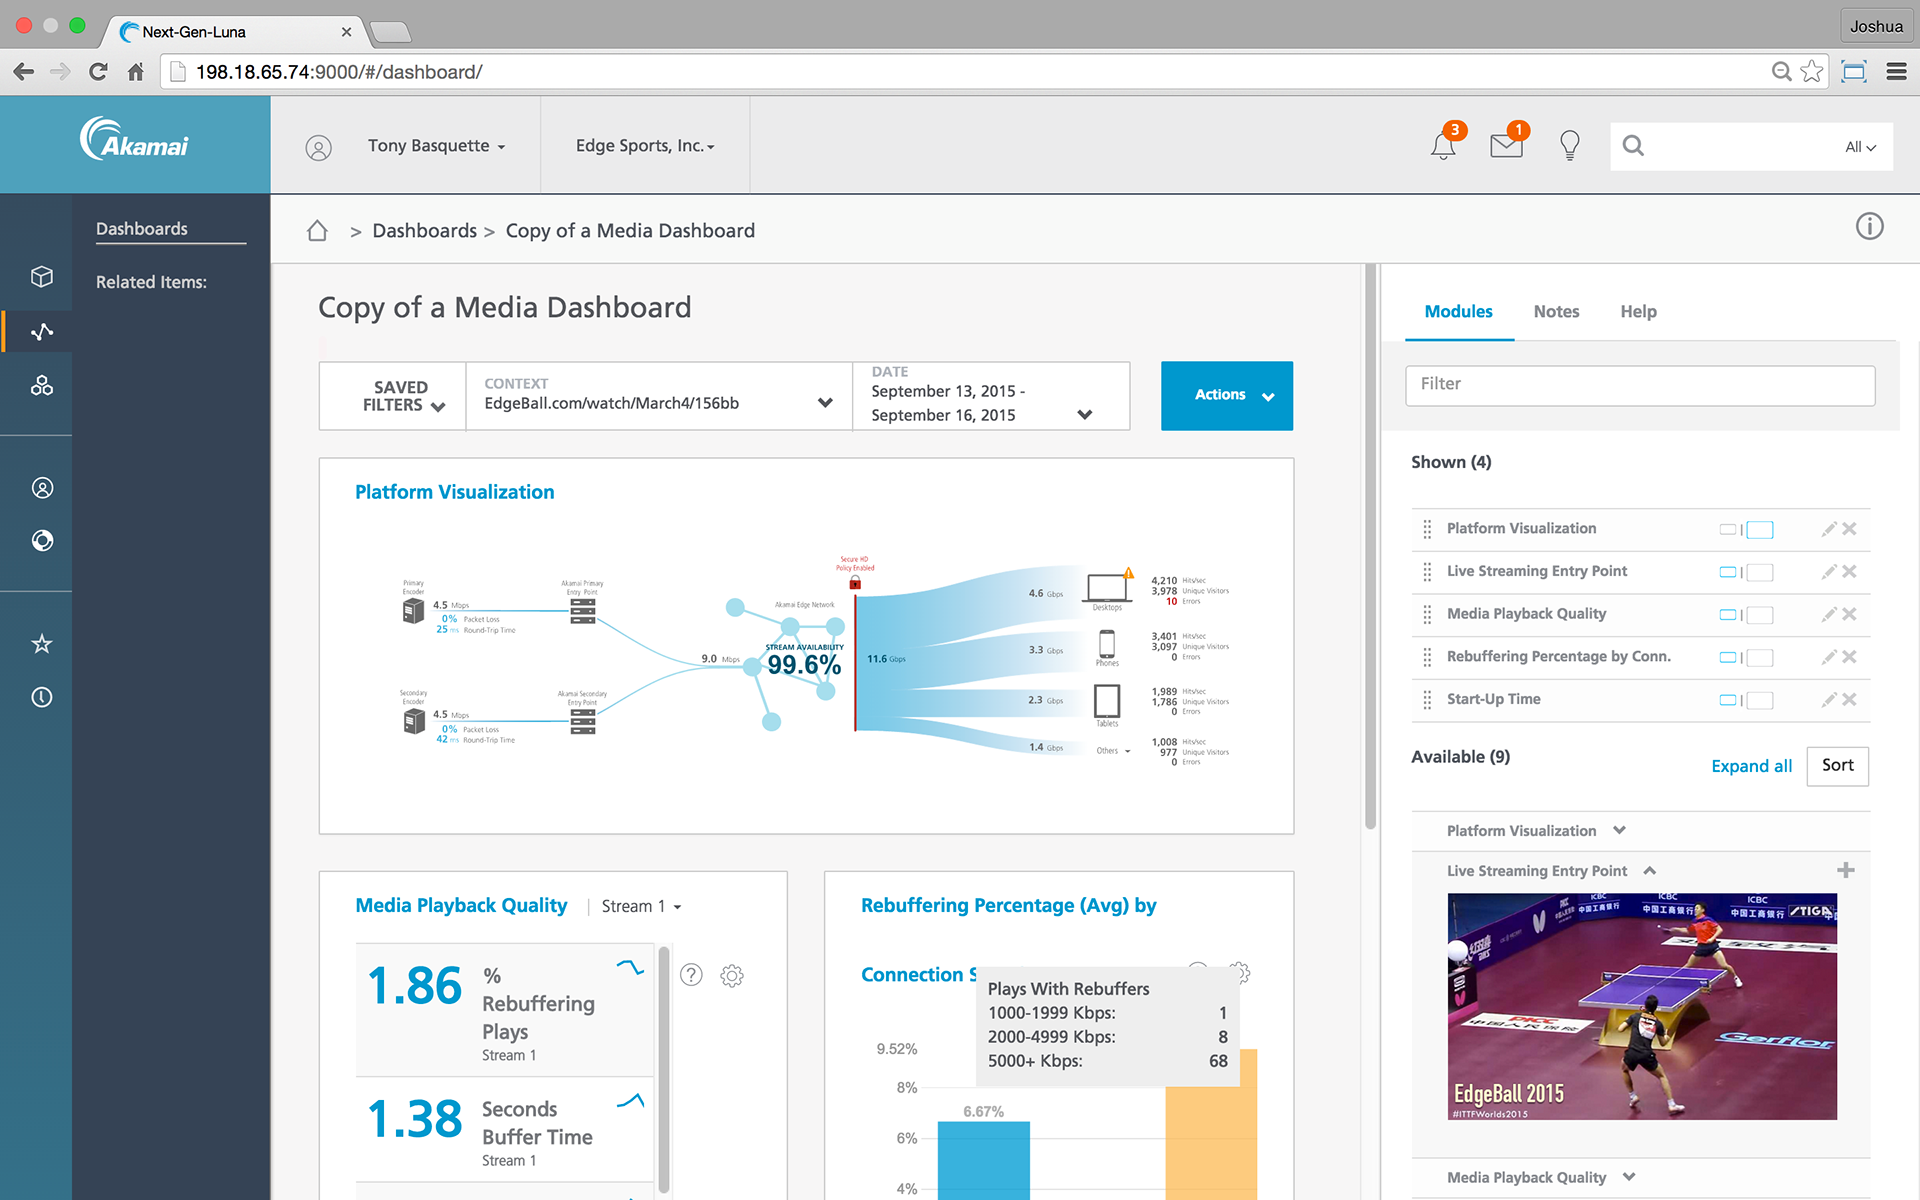
Task: Click the Sort button
Action: point(1837,765)
